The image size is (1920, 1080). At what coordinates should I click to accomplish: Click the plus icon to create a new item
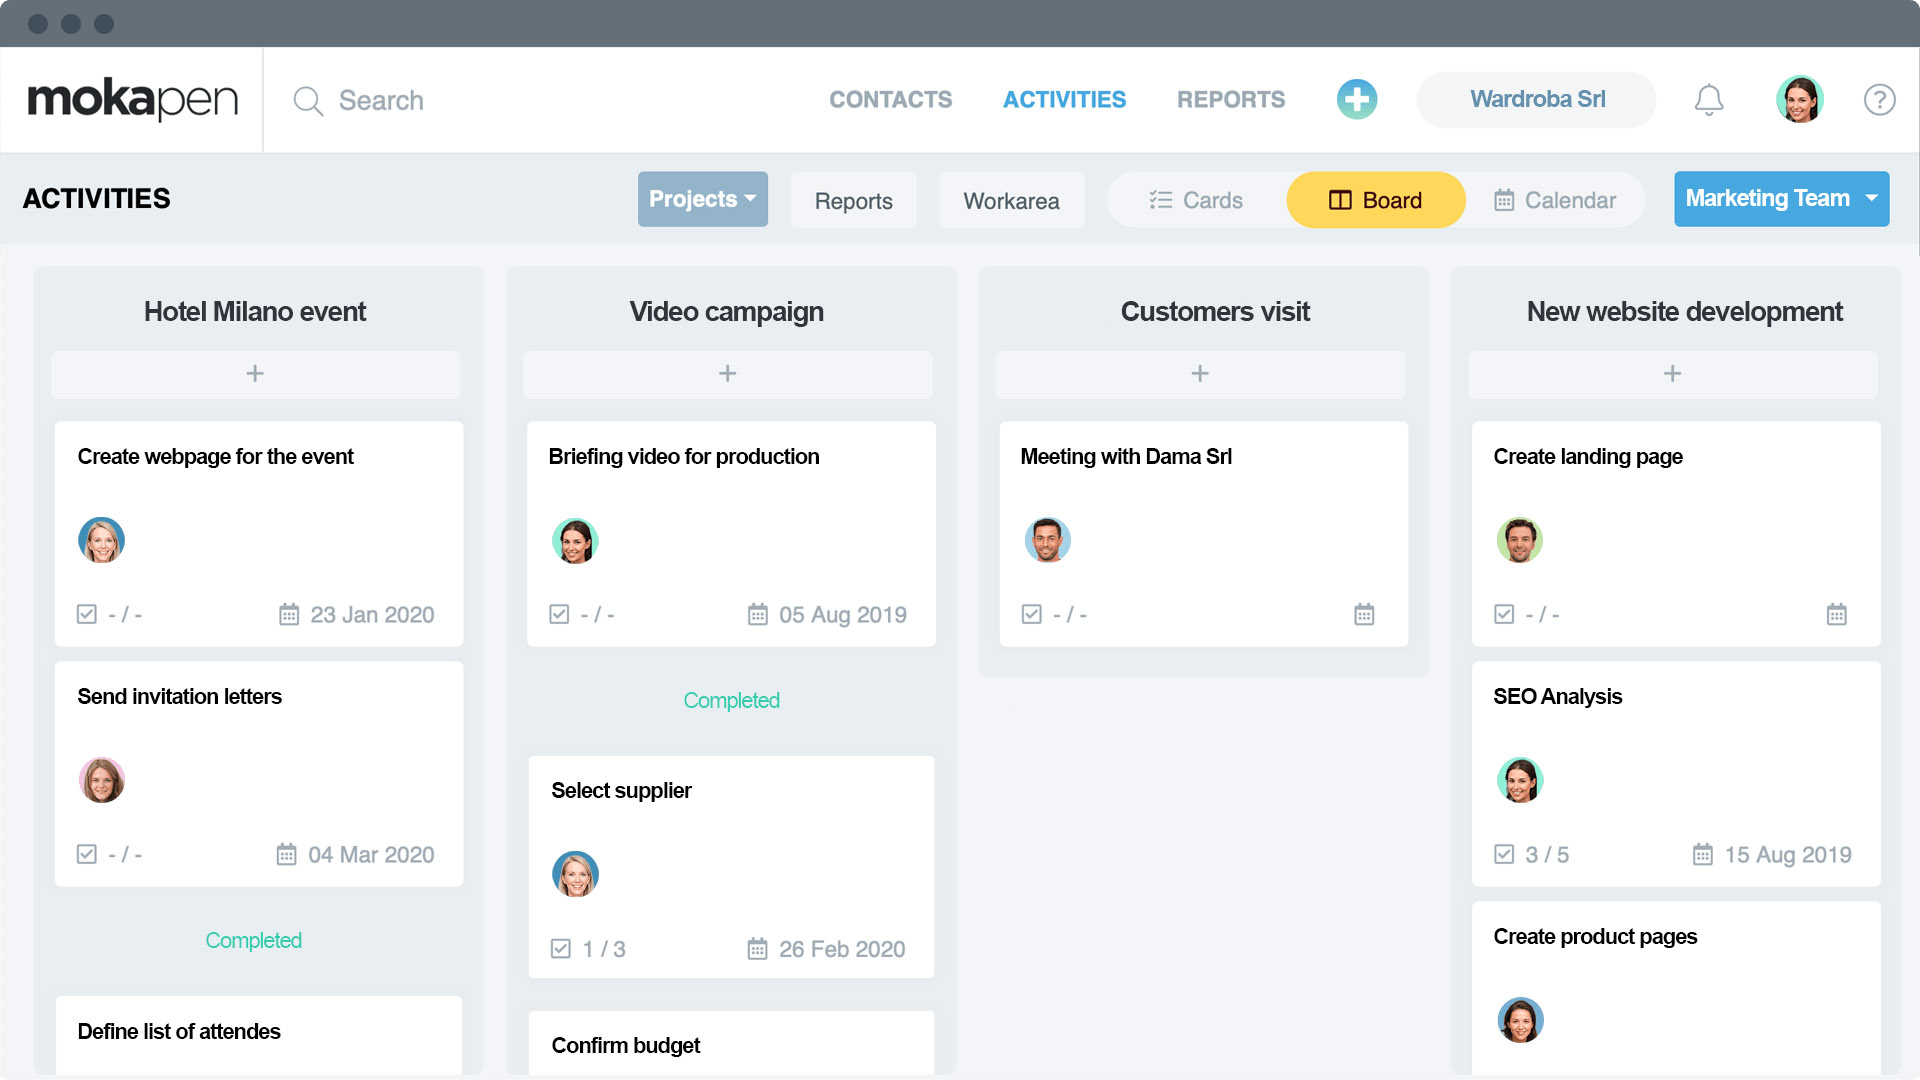1357,99
